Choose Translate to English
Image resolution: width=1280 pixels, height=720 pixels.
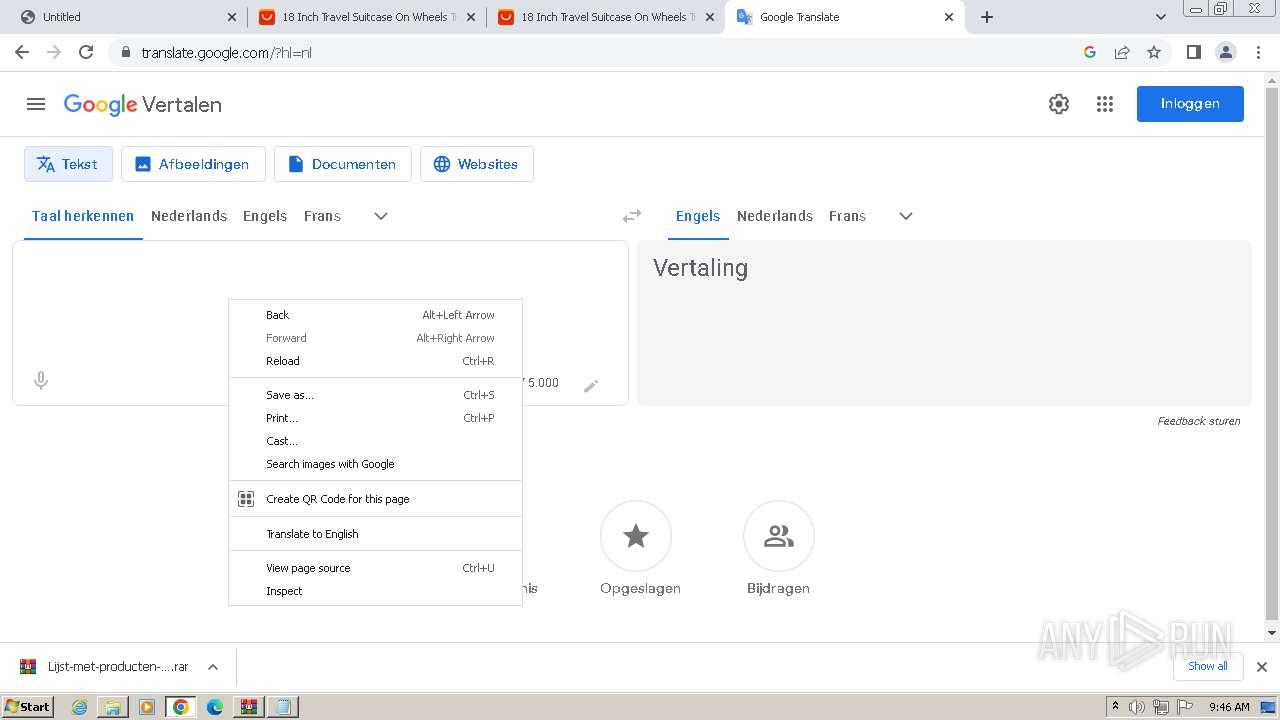(x=375, y=534)
